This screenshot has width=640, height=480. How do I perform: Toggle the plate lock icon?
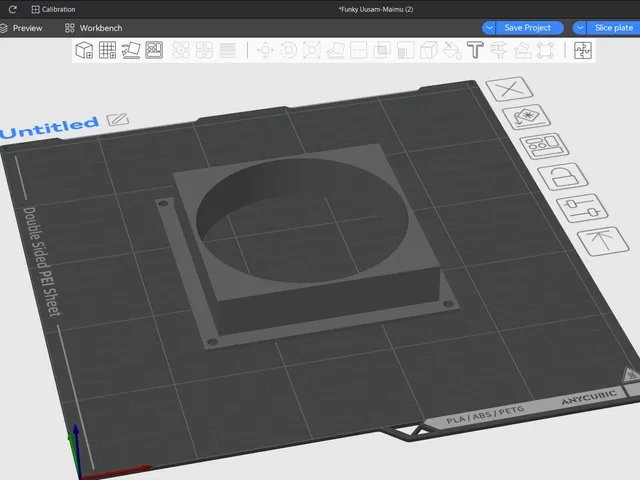[563, 176]
